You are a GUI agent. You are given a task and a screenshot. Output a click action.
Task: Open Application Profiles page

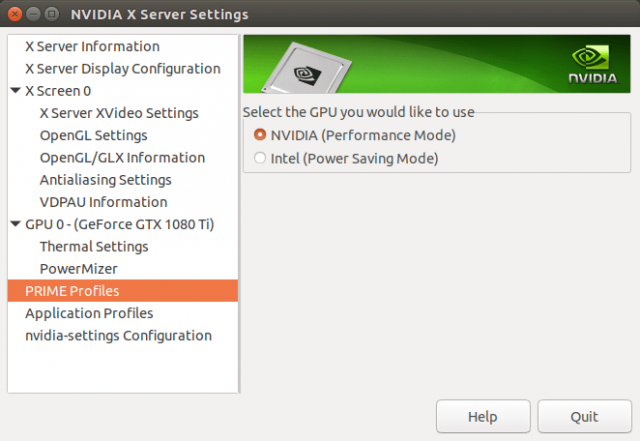click(89, 313)
